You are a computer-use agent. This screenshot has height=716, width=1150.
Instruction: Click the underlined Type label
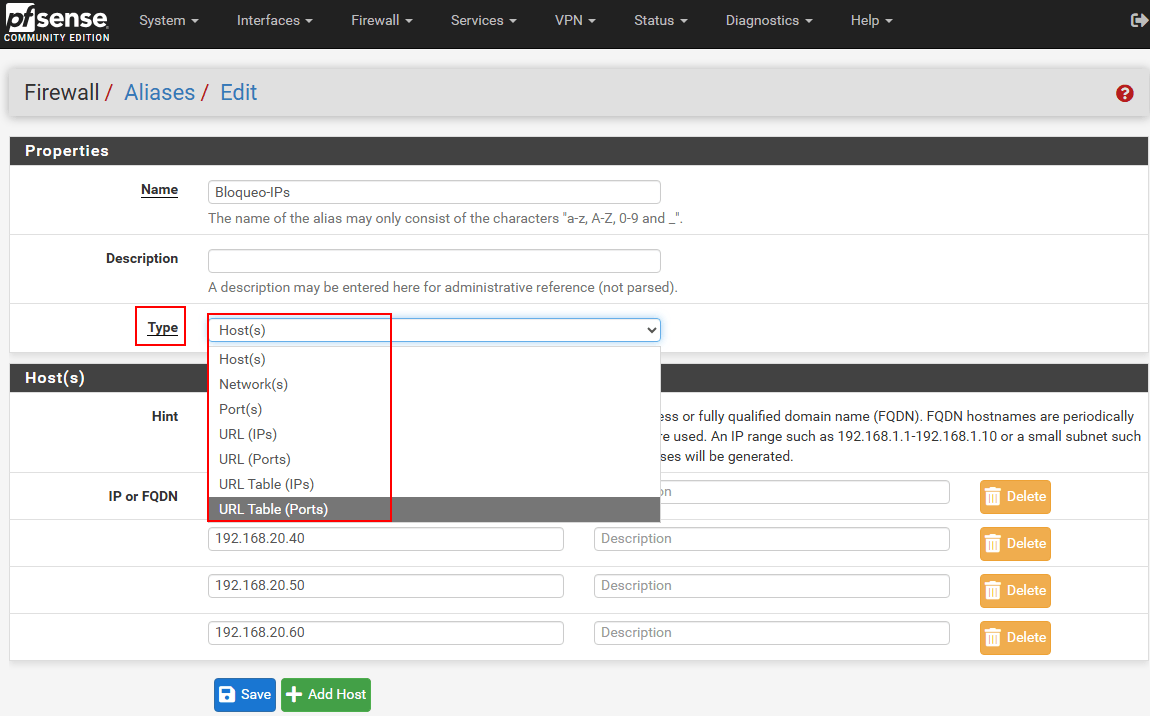click(162, 327)
